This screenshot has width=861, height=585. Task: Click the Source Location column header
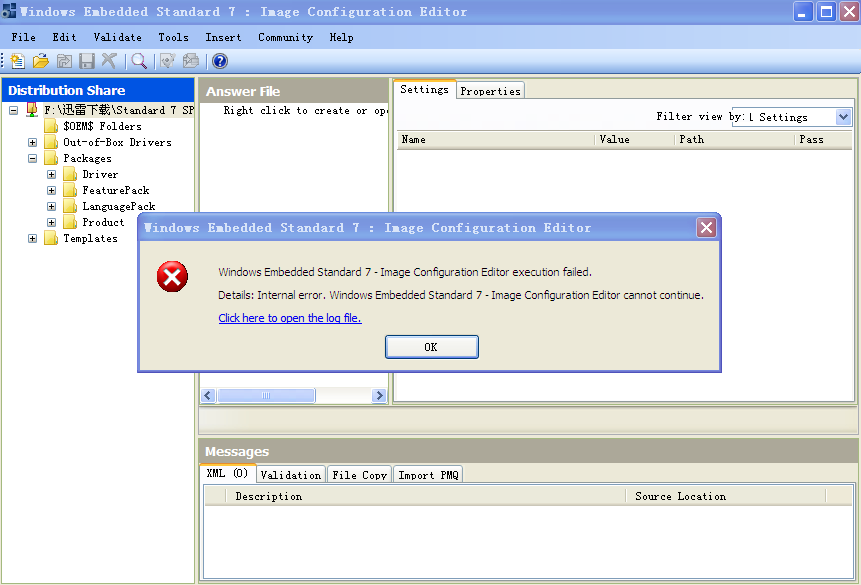coord(725,496)
